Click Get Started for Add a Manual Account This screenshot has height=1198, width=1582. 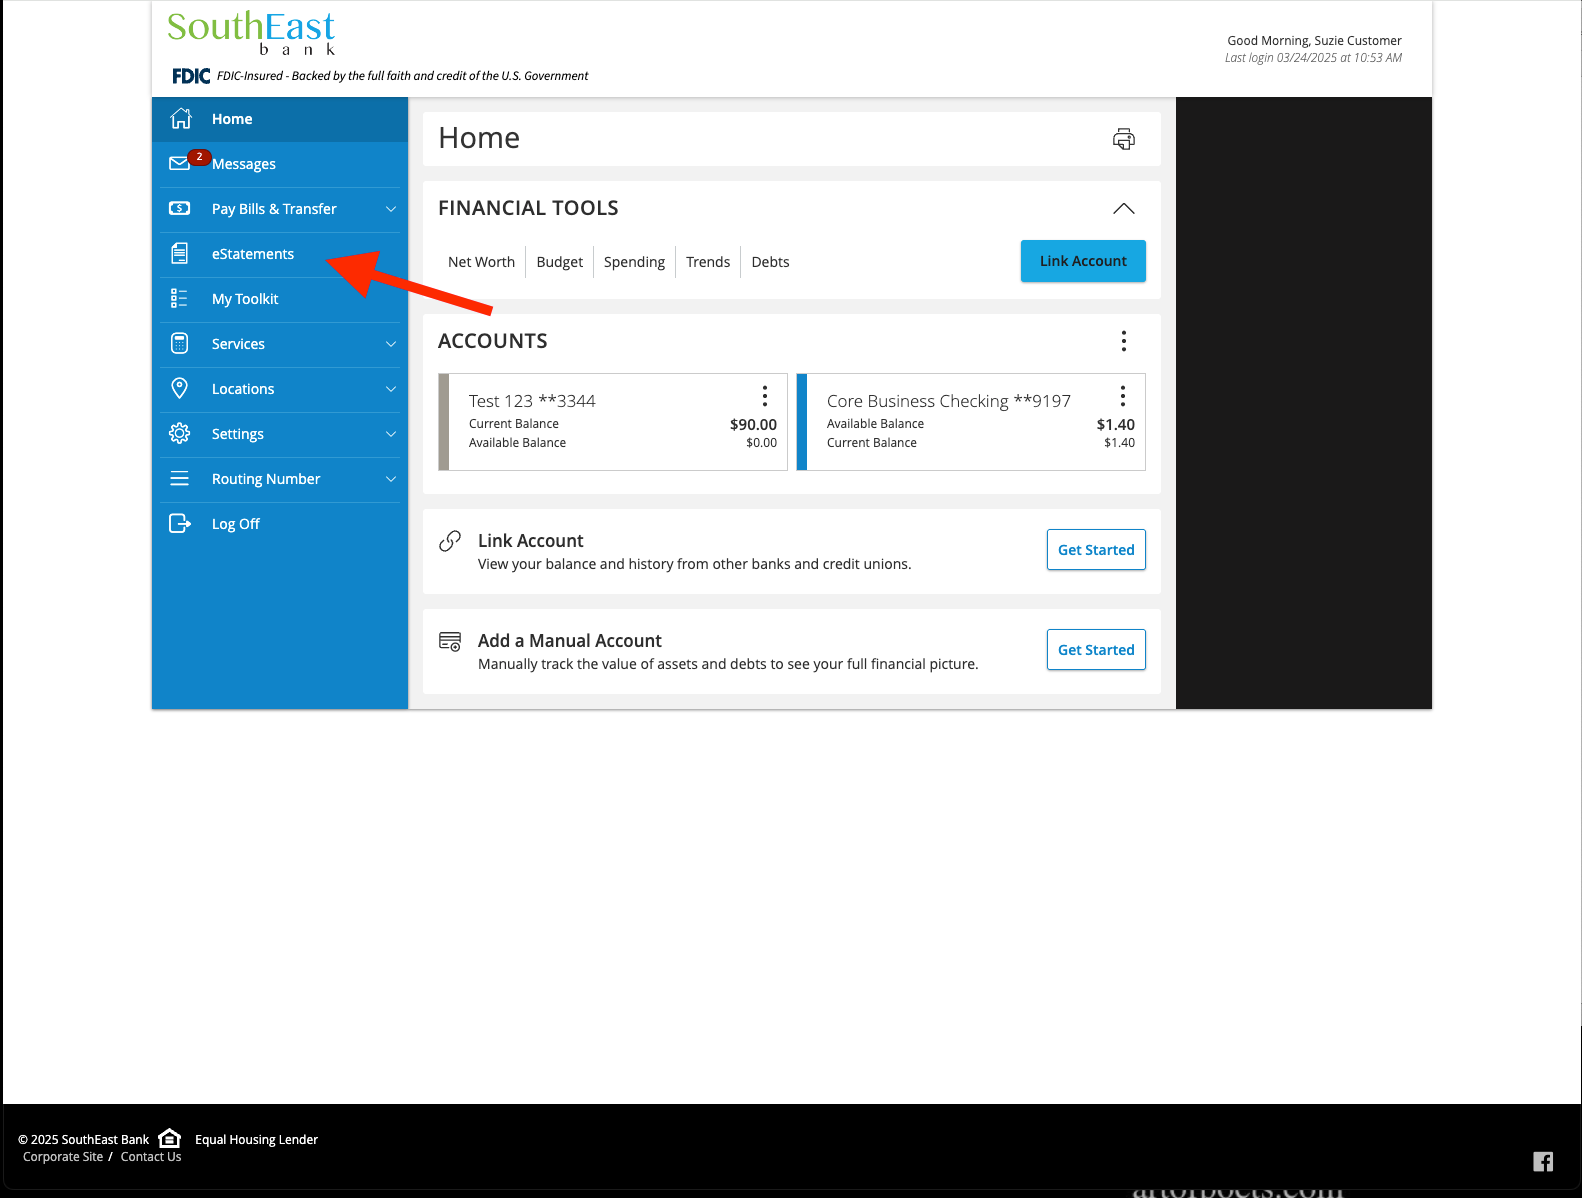[1096, 650]
